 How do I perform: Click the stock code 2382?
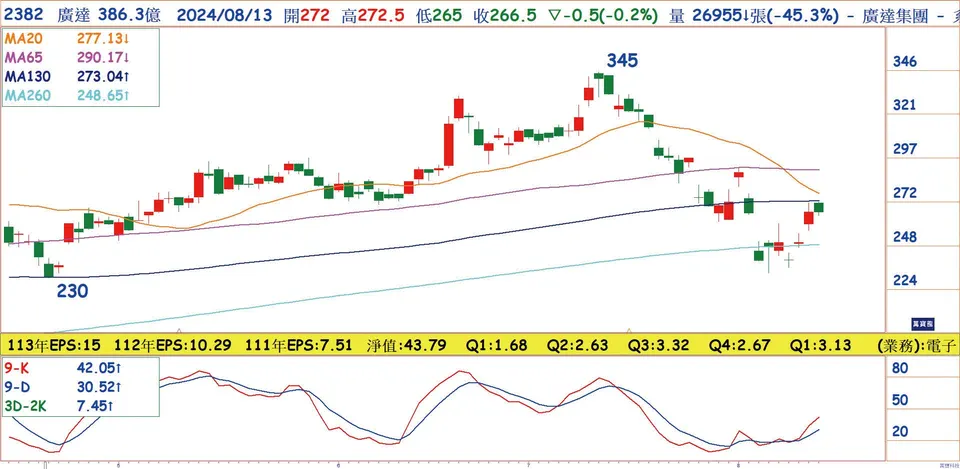[x=24, y=17]
